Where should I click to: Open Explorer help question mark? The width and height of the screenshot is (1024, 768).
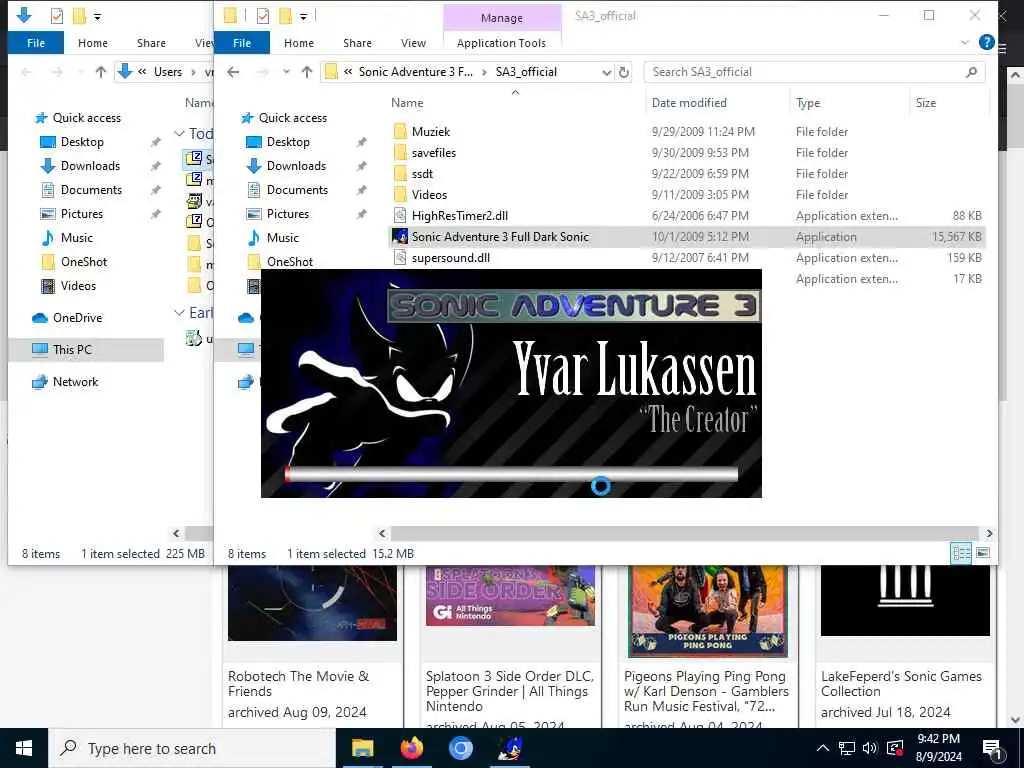pos(986,42)
